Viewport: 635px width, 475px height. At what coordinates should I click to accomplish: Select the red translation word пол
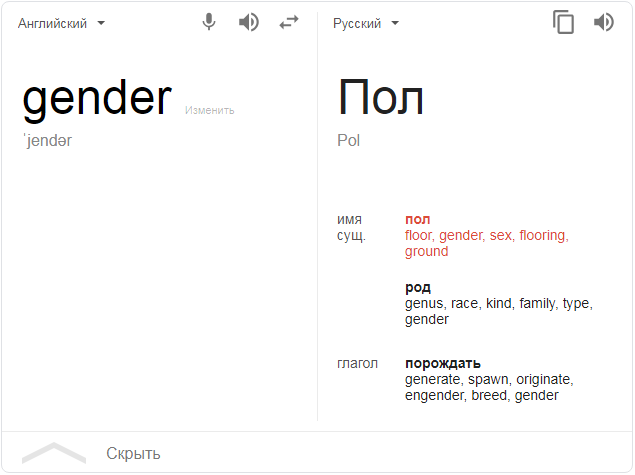417,219
